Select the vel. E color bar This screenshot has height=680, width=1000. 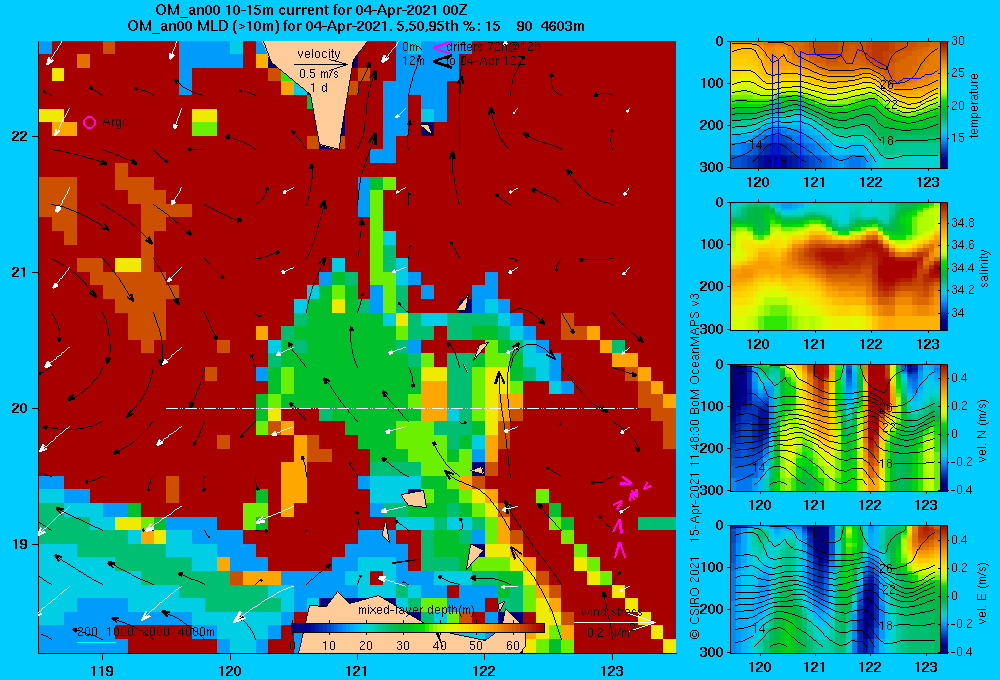coord(944,589)
